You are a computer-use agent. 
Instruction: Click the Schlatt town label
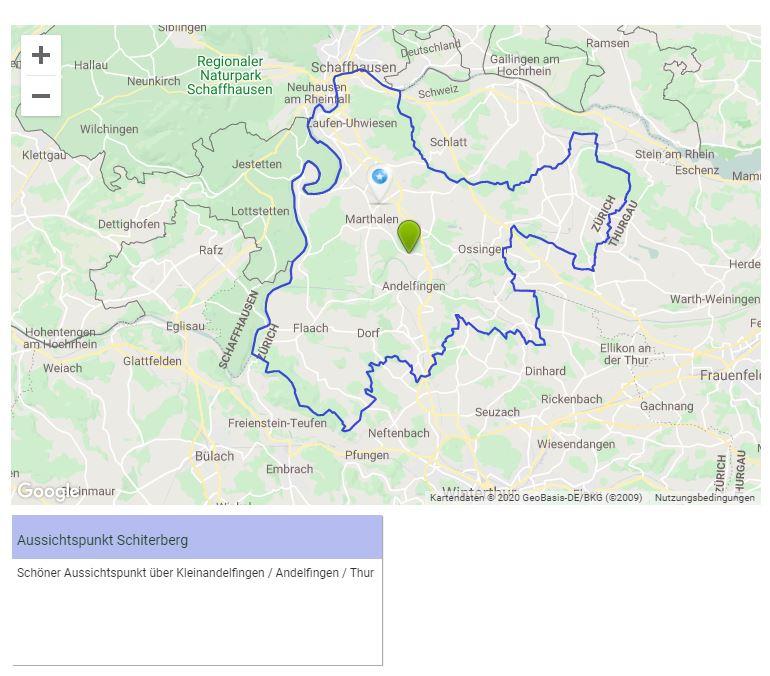(448, 142)
